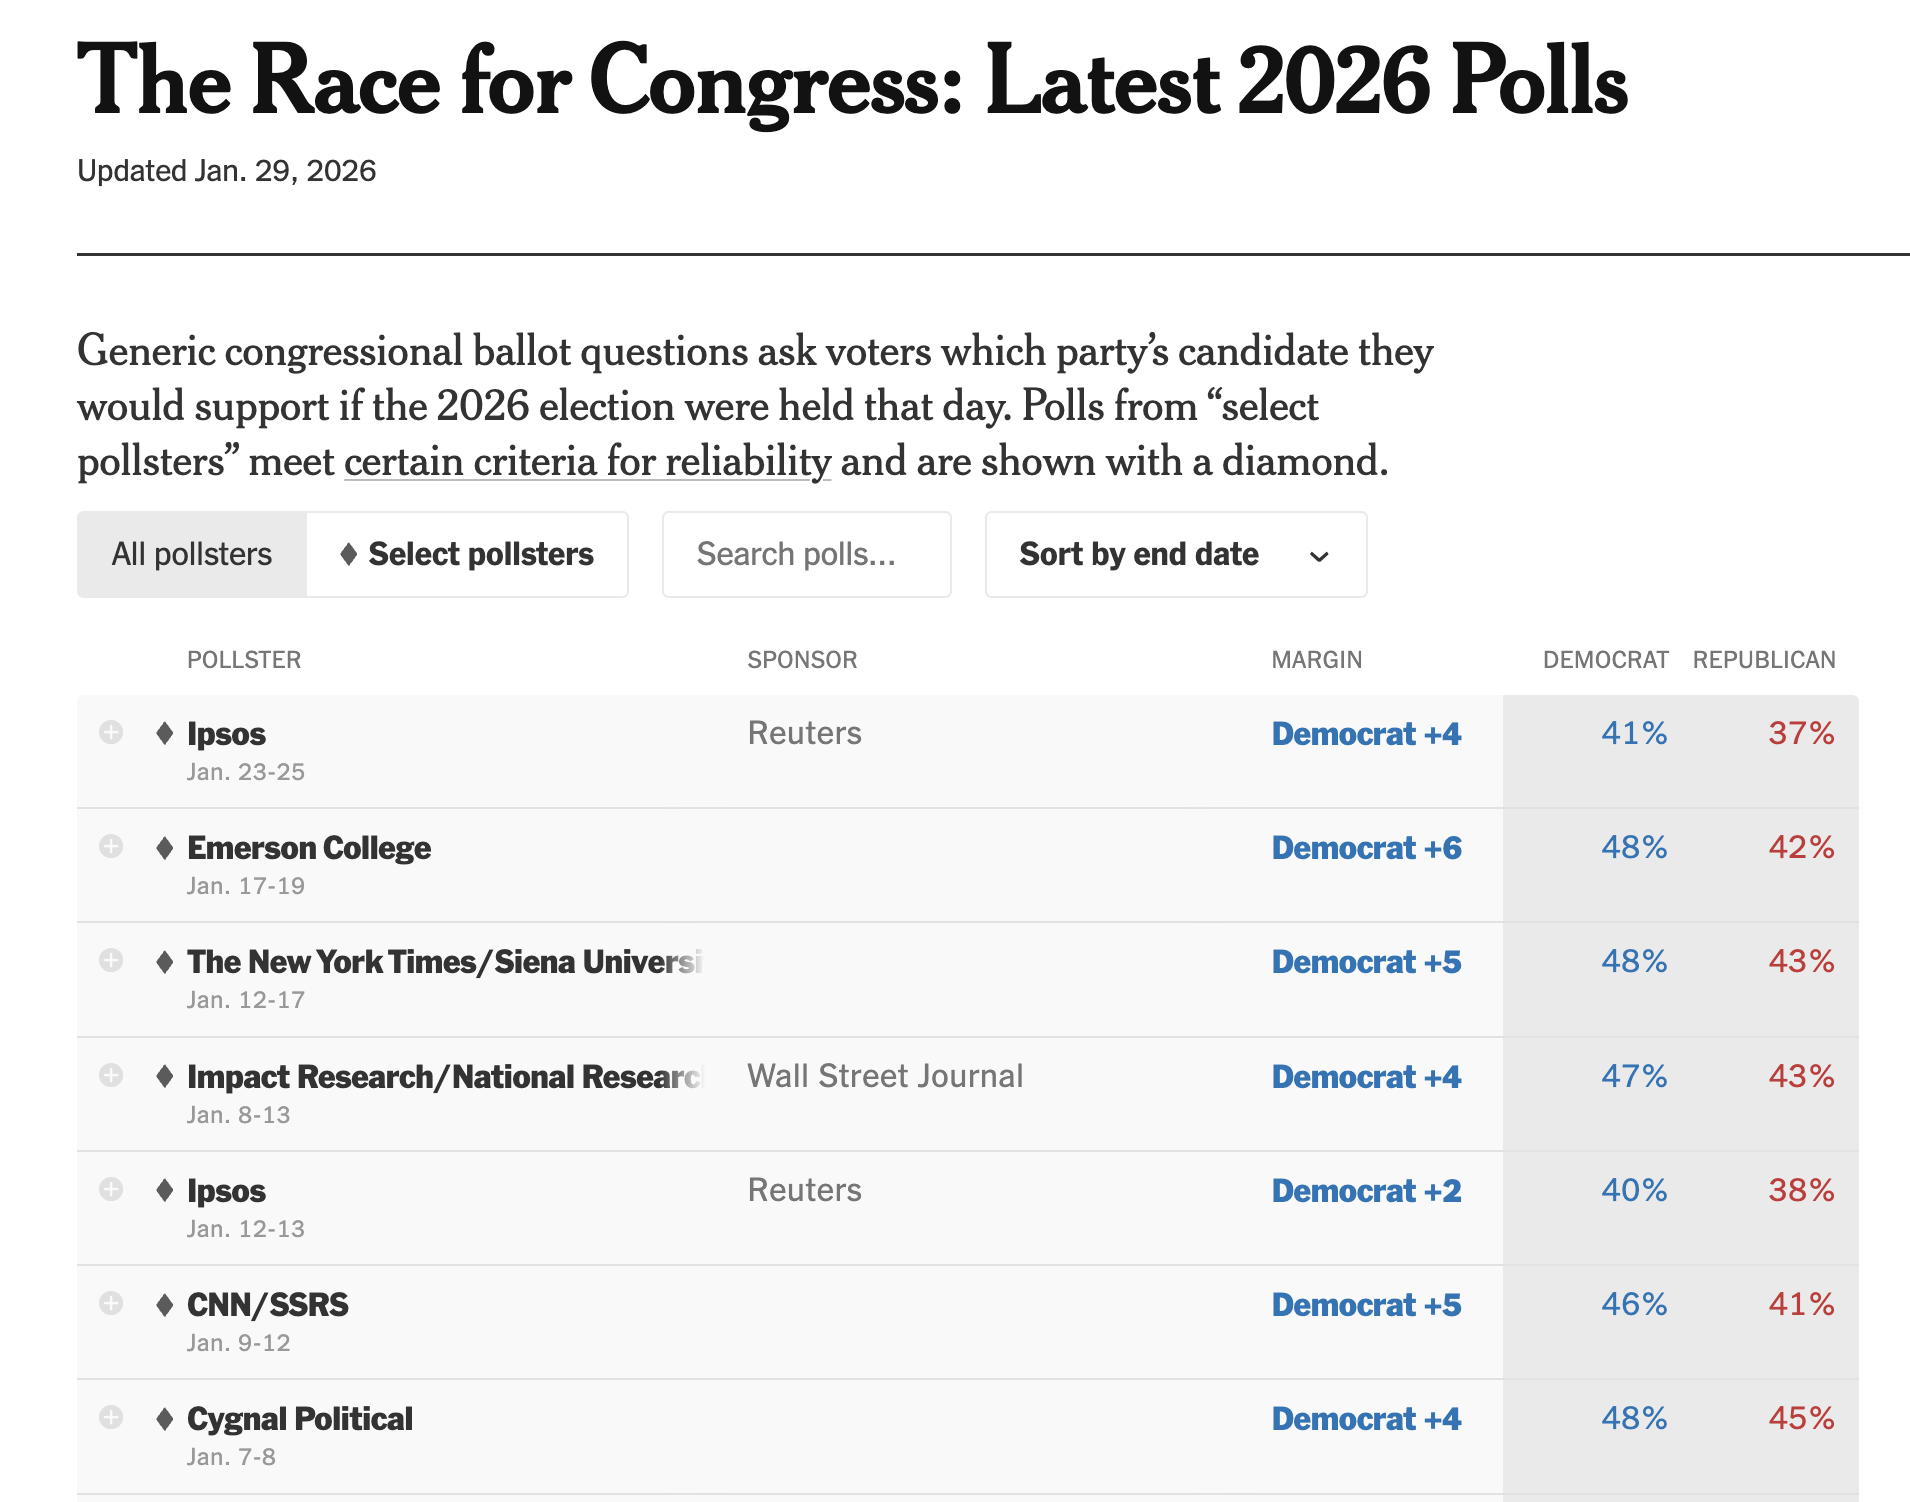Click the Republican column header
Image resolution: width=1910 pixels, height=1502 pixels.
coord(1763,660)
